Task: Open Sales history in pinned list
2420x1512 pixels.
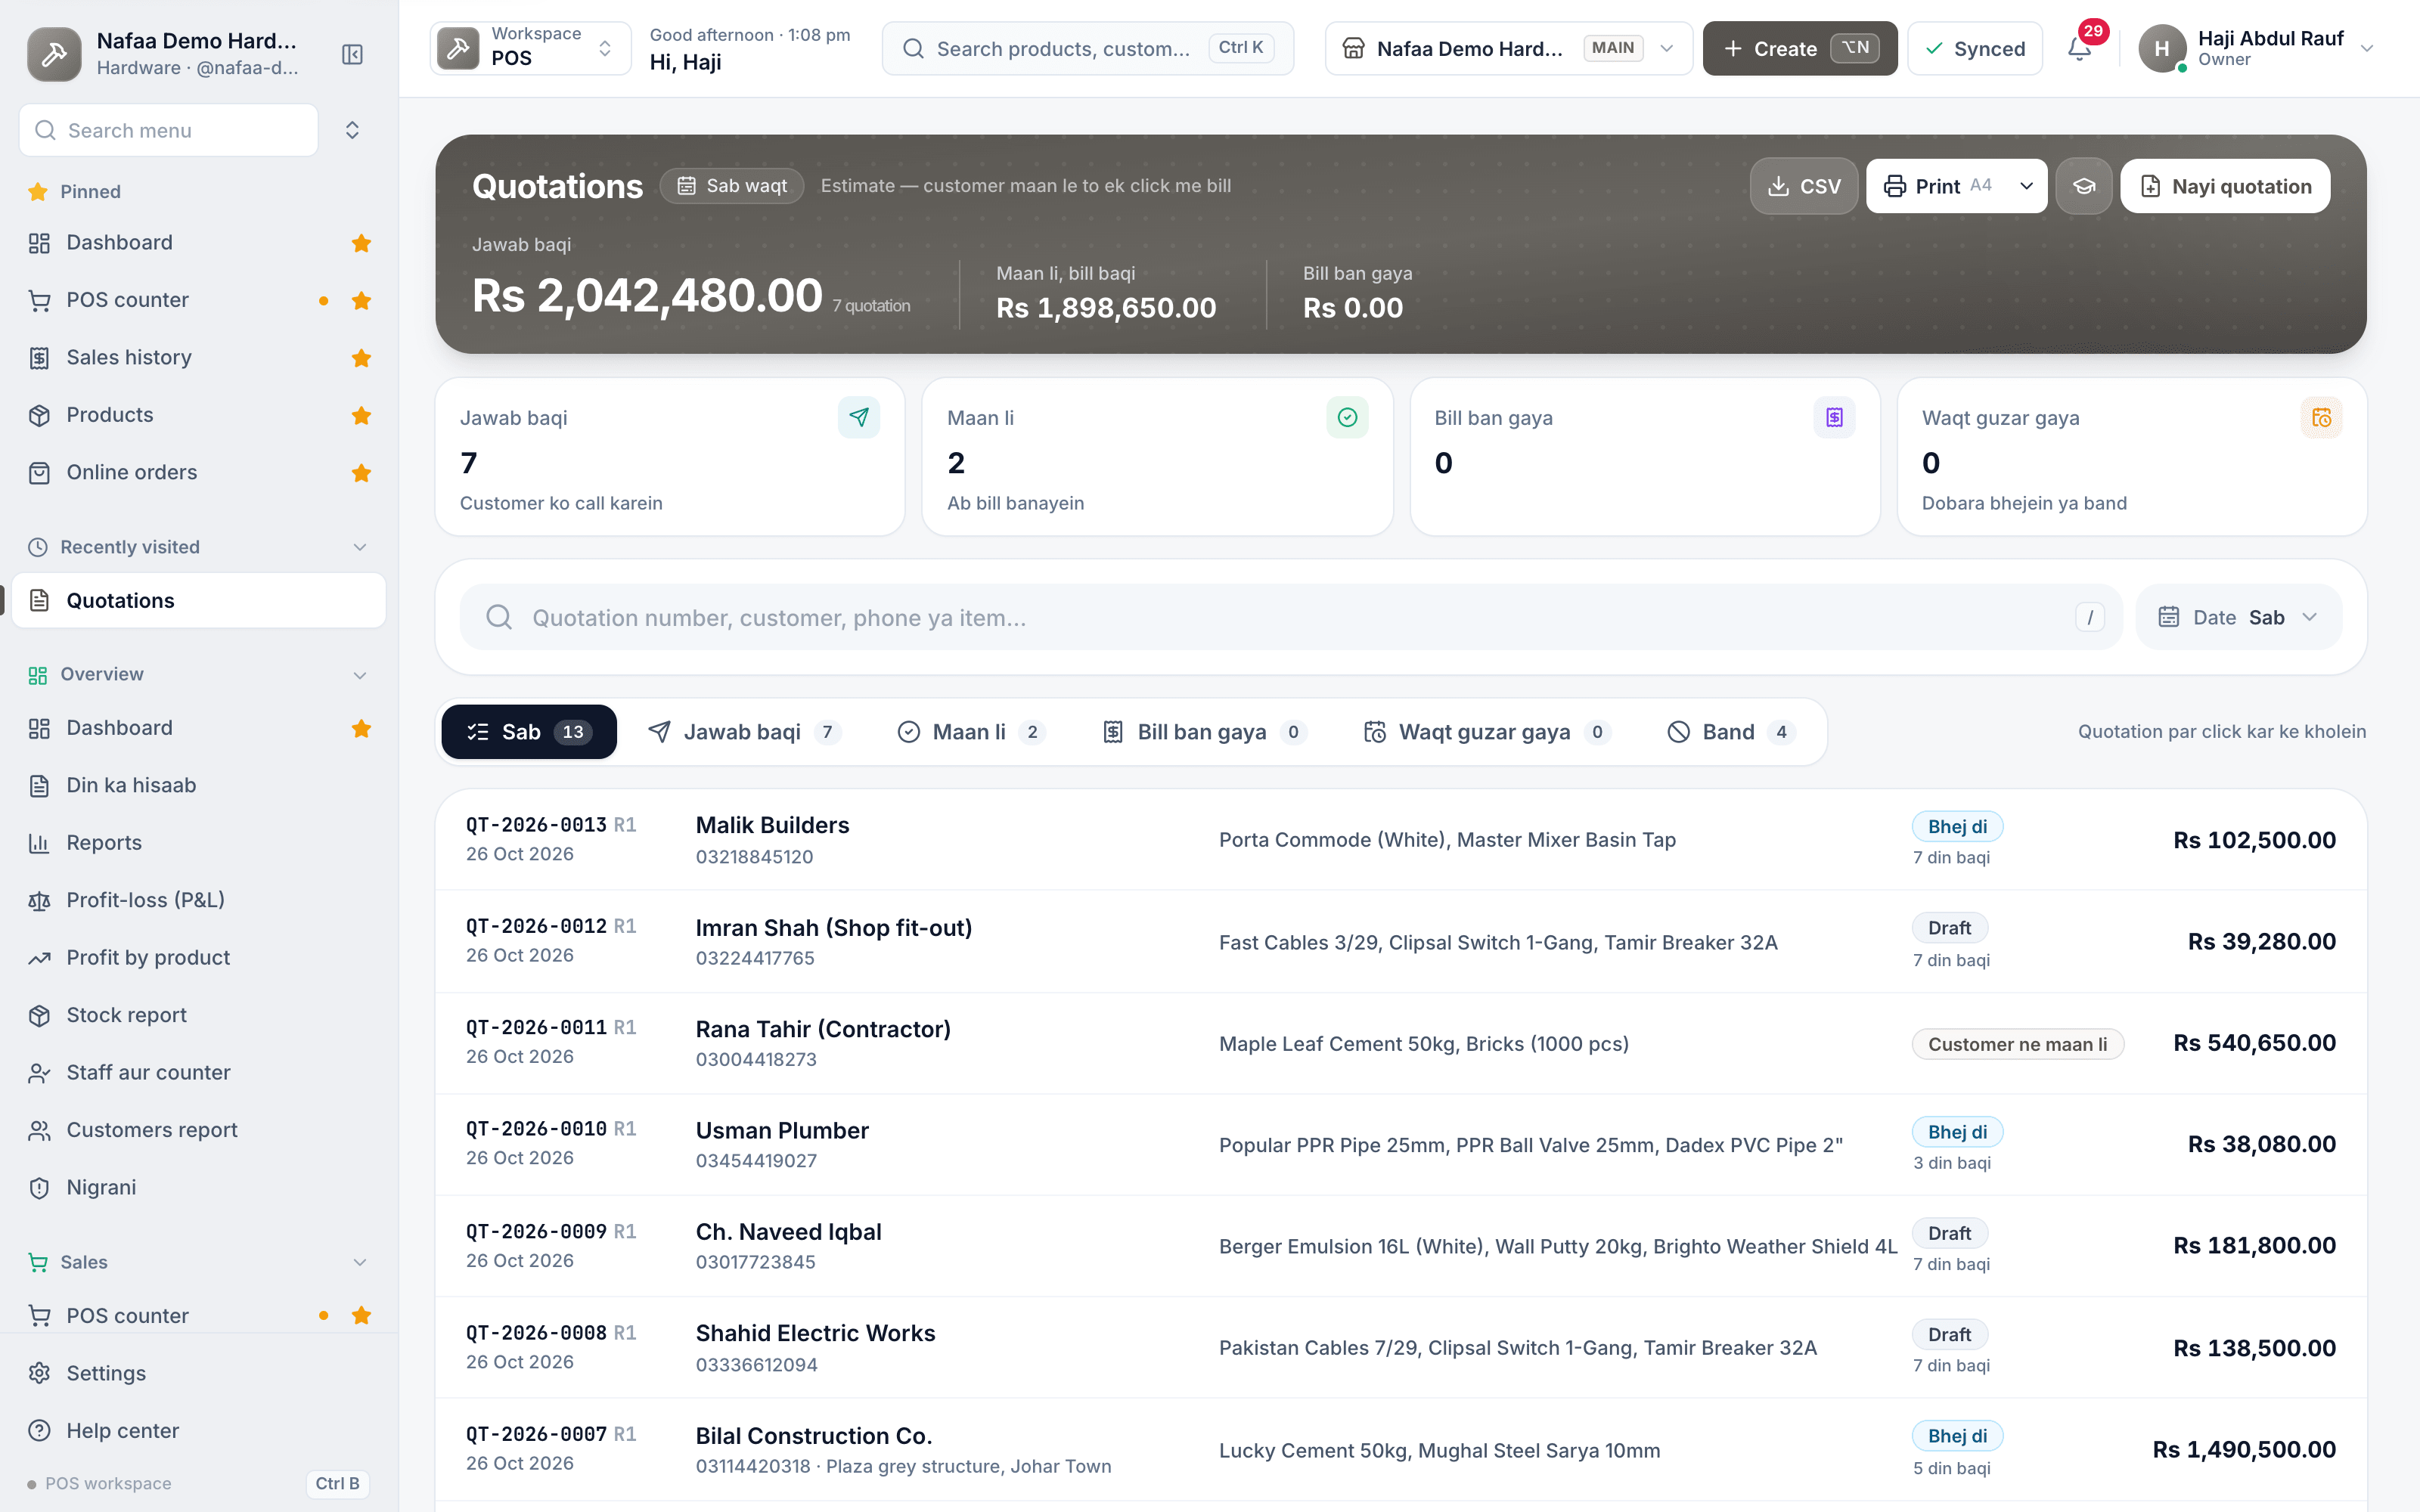Action: 198,357
